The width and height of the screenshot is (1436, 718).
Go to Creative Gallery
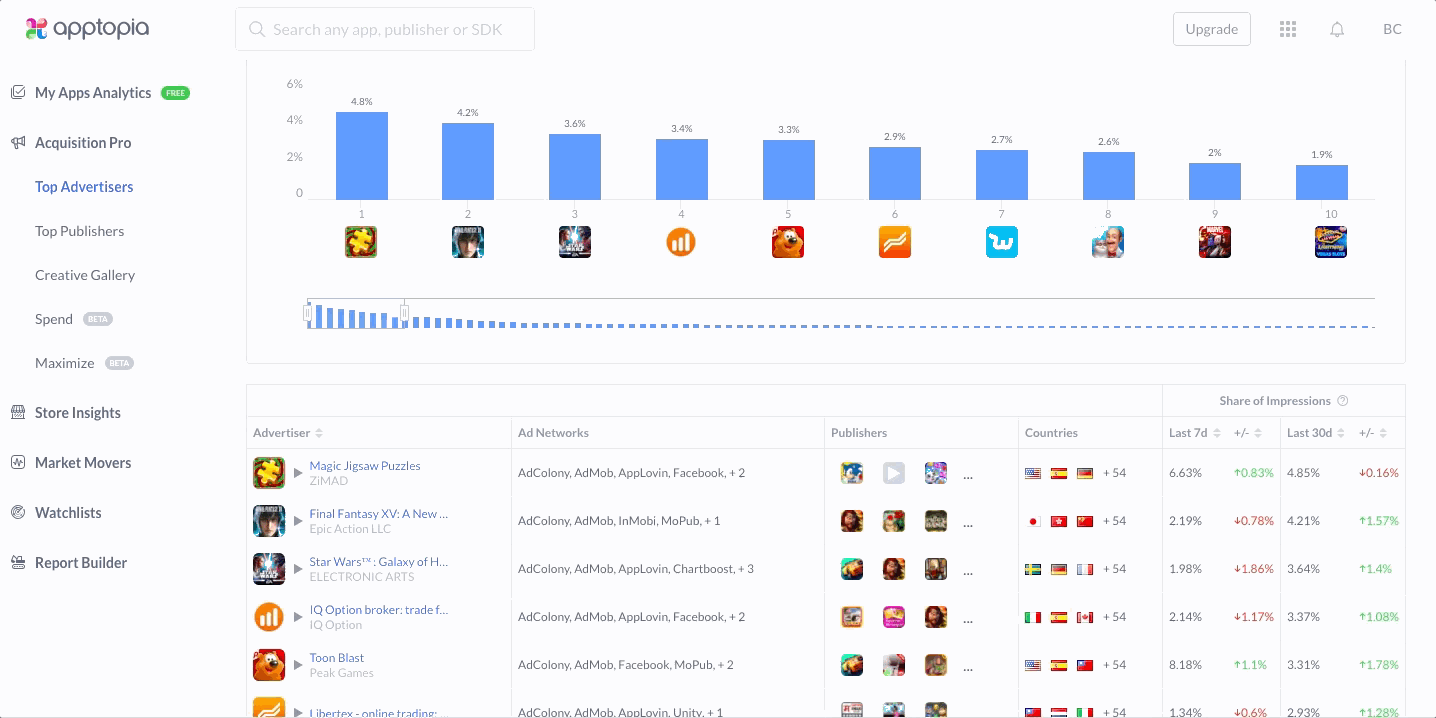[x=85, y=275]
